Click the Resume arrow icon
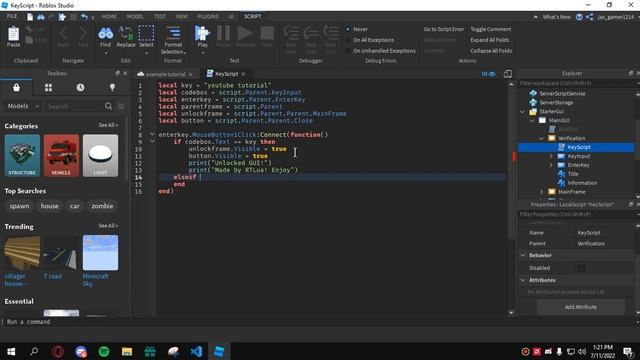Viewport: 640px width, 360px height. (x=245, y=33)
